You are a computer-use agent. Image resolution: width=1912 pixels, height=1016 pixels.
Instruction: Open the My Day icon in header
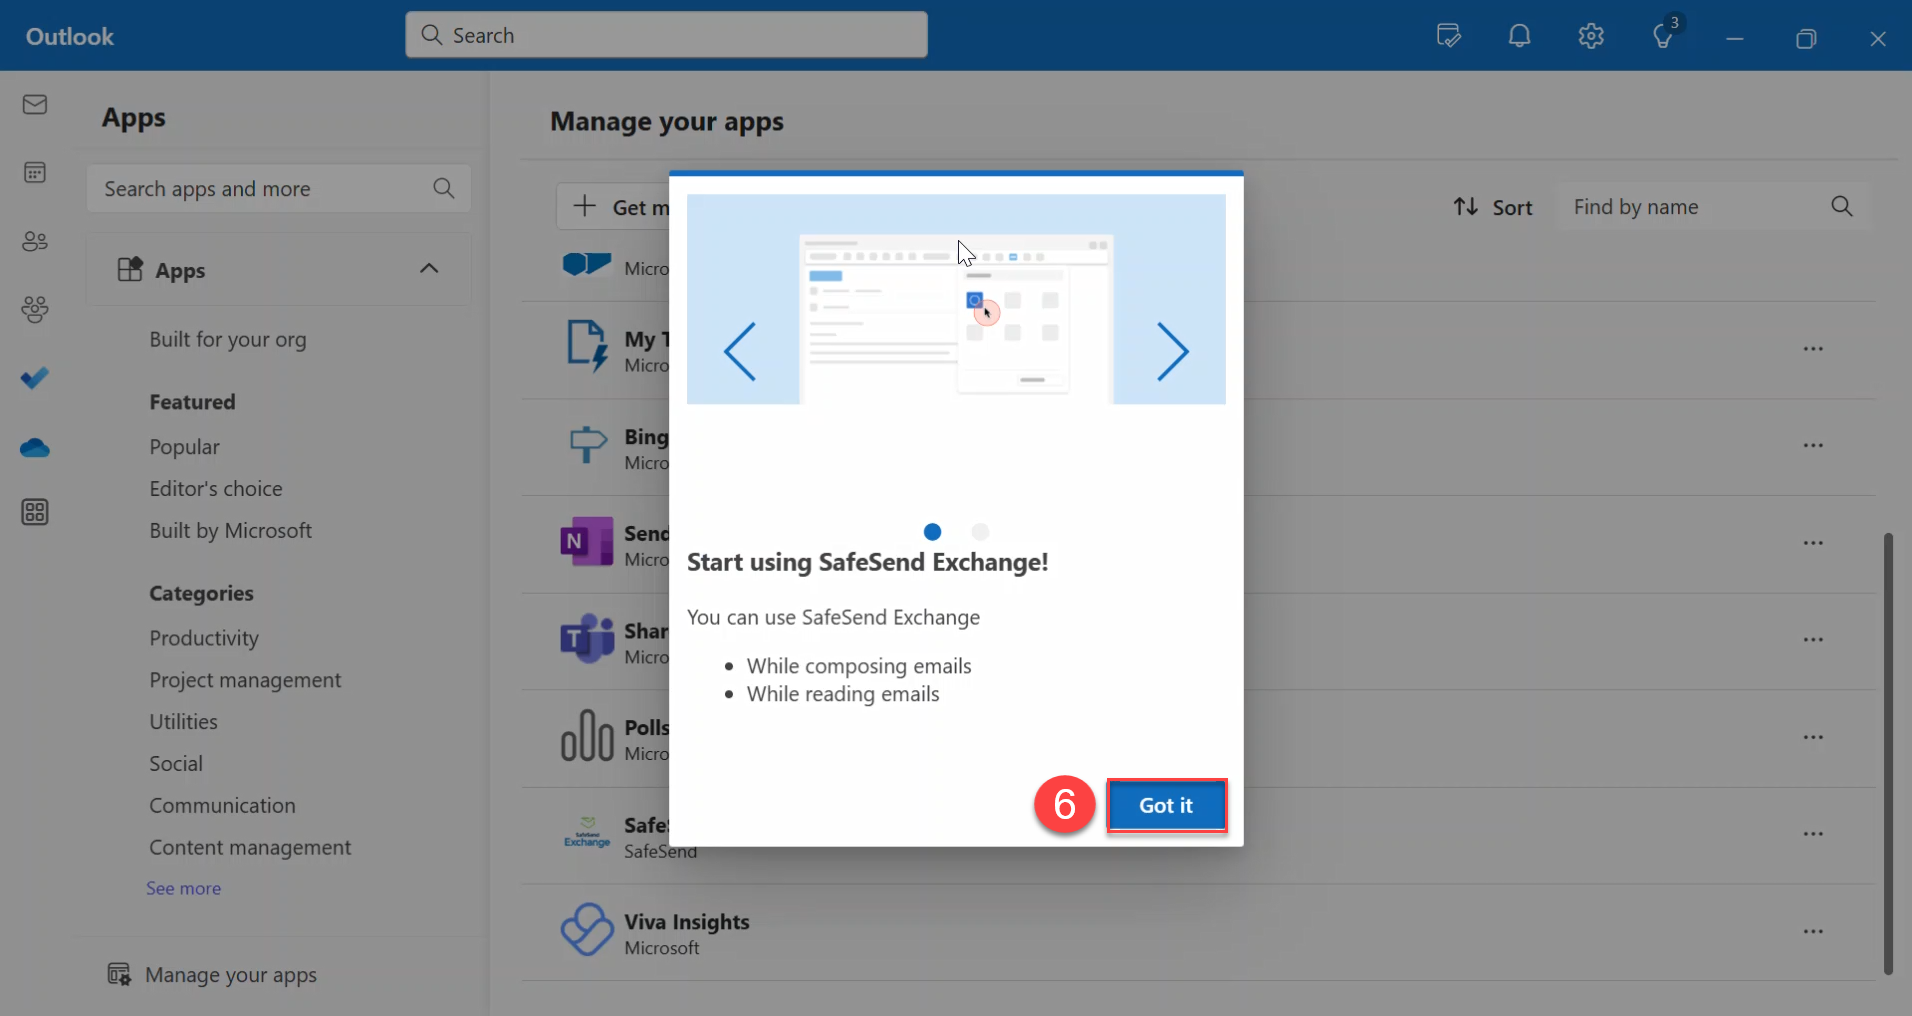coord(1448,37)
